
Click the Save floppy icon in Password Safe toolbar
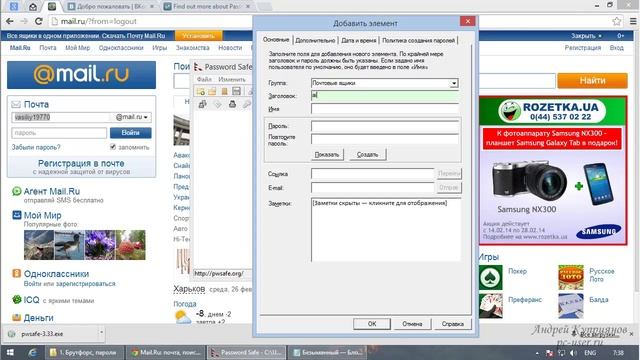point(236,91)
